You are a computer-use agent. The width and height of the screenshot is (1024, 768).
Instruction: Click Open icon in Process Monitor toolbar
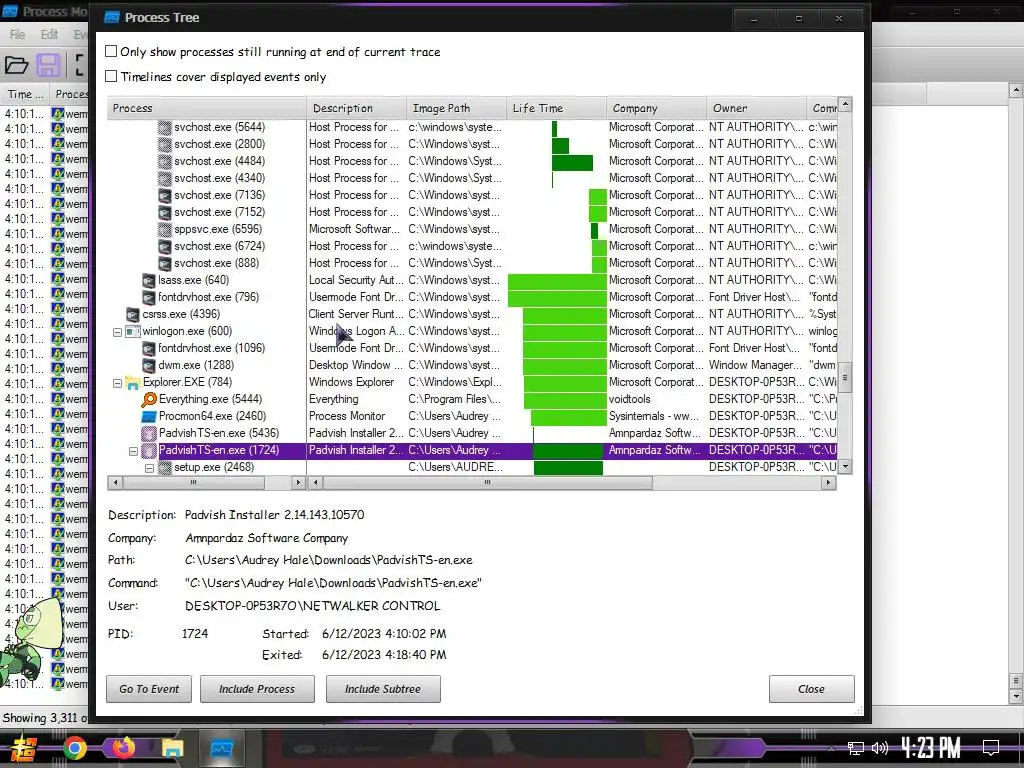(16, 65)
